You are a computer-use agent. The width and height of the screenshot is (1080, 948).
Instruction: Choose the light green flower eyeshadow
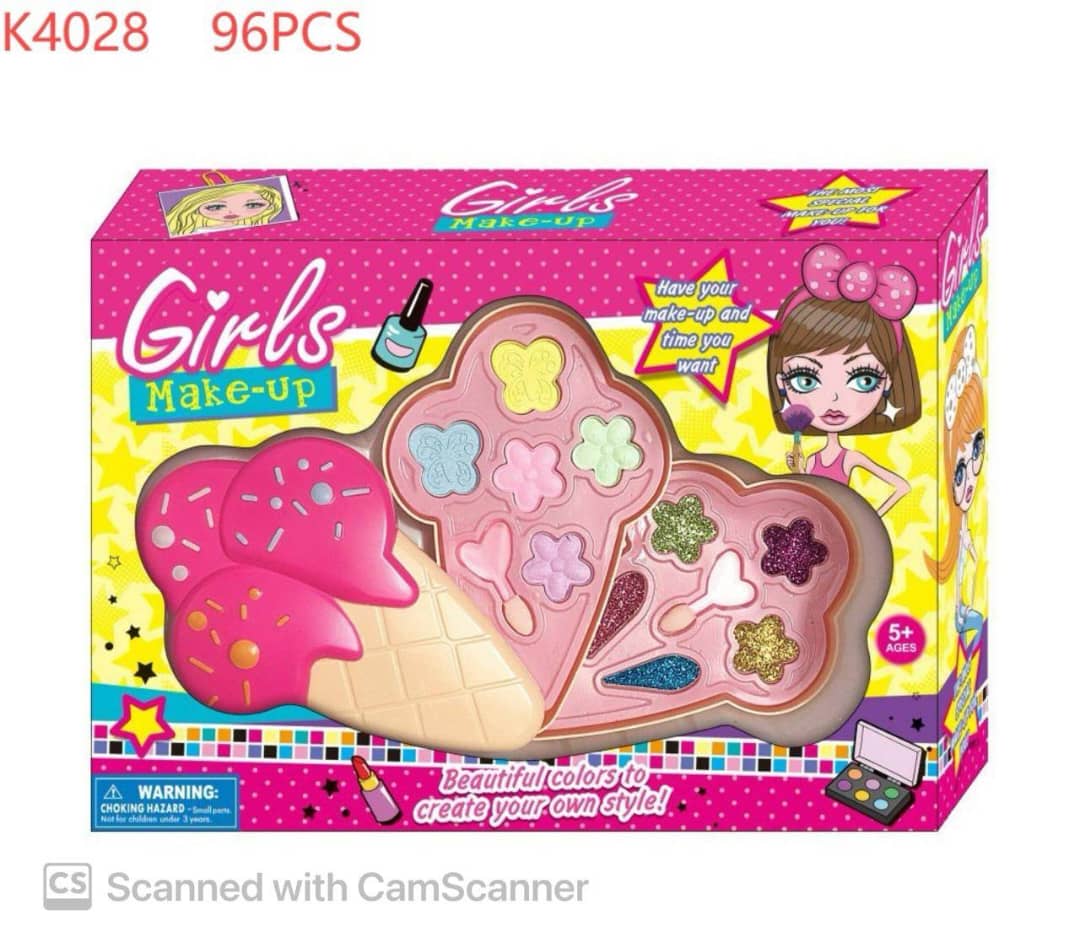coord(608,448)
